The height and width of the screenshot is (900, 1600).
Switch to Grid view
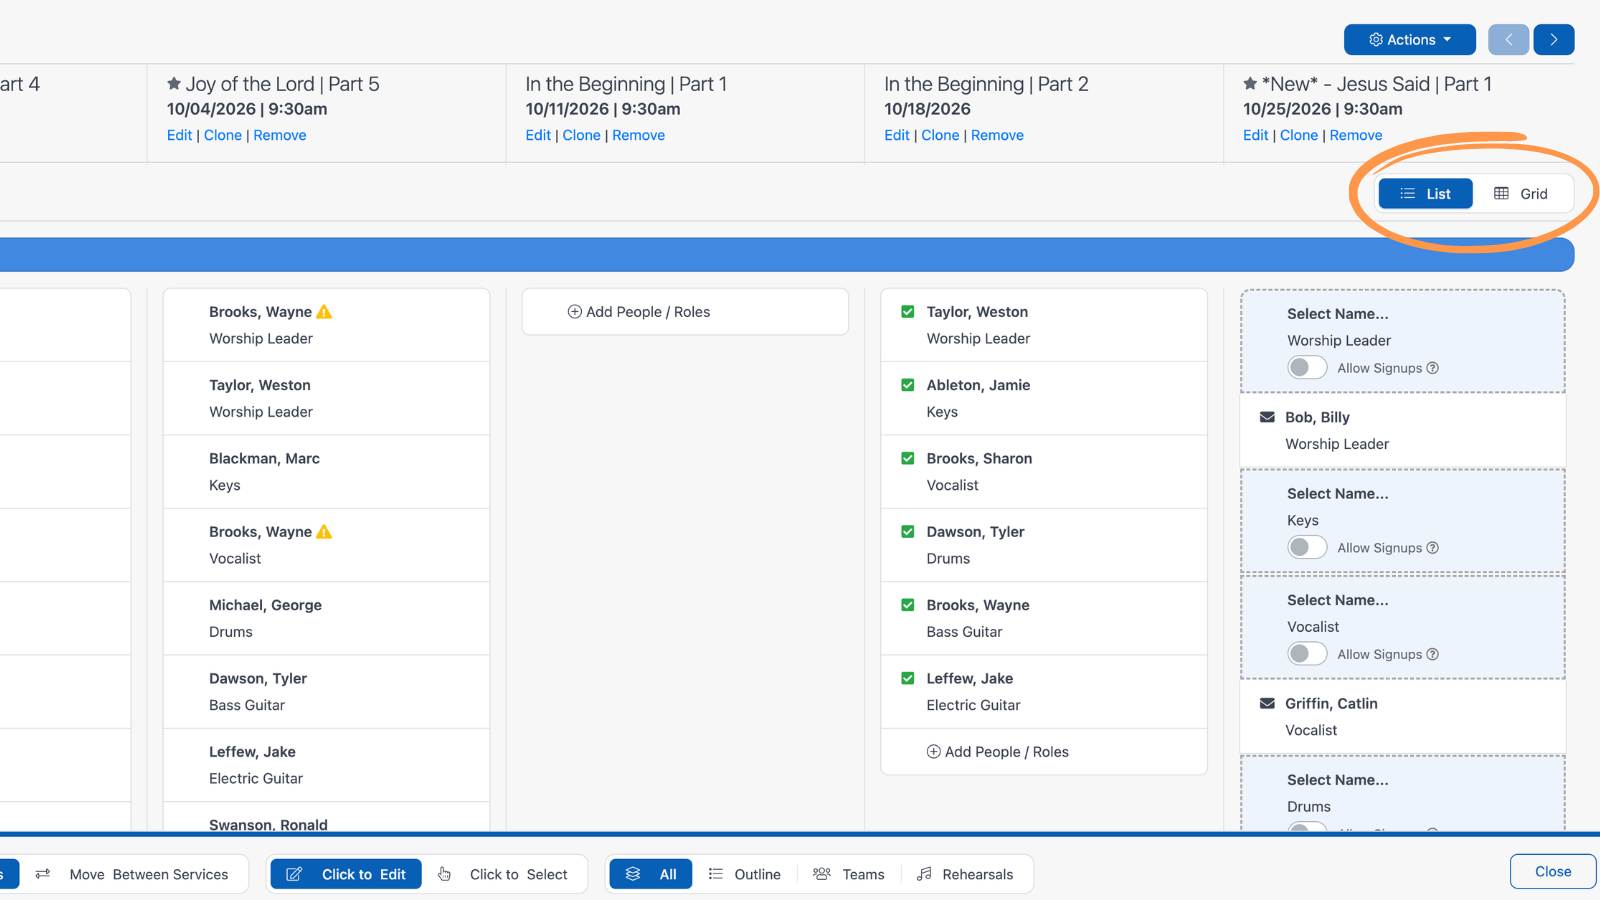point(1520,194)
